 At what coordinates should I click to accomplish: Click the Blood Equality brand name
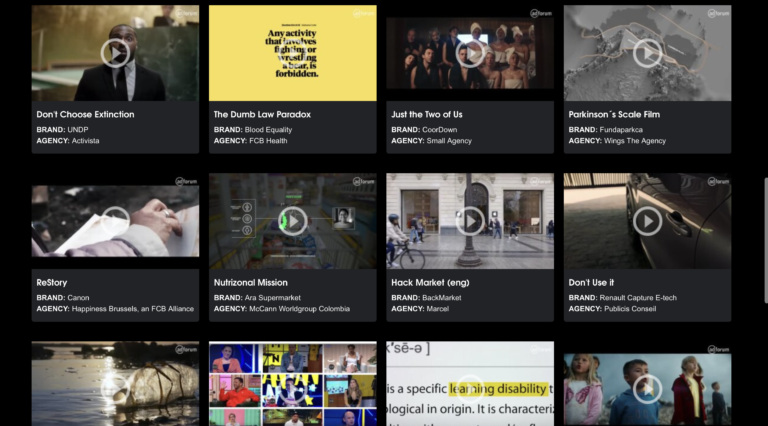pos(268,130)
